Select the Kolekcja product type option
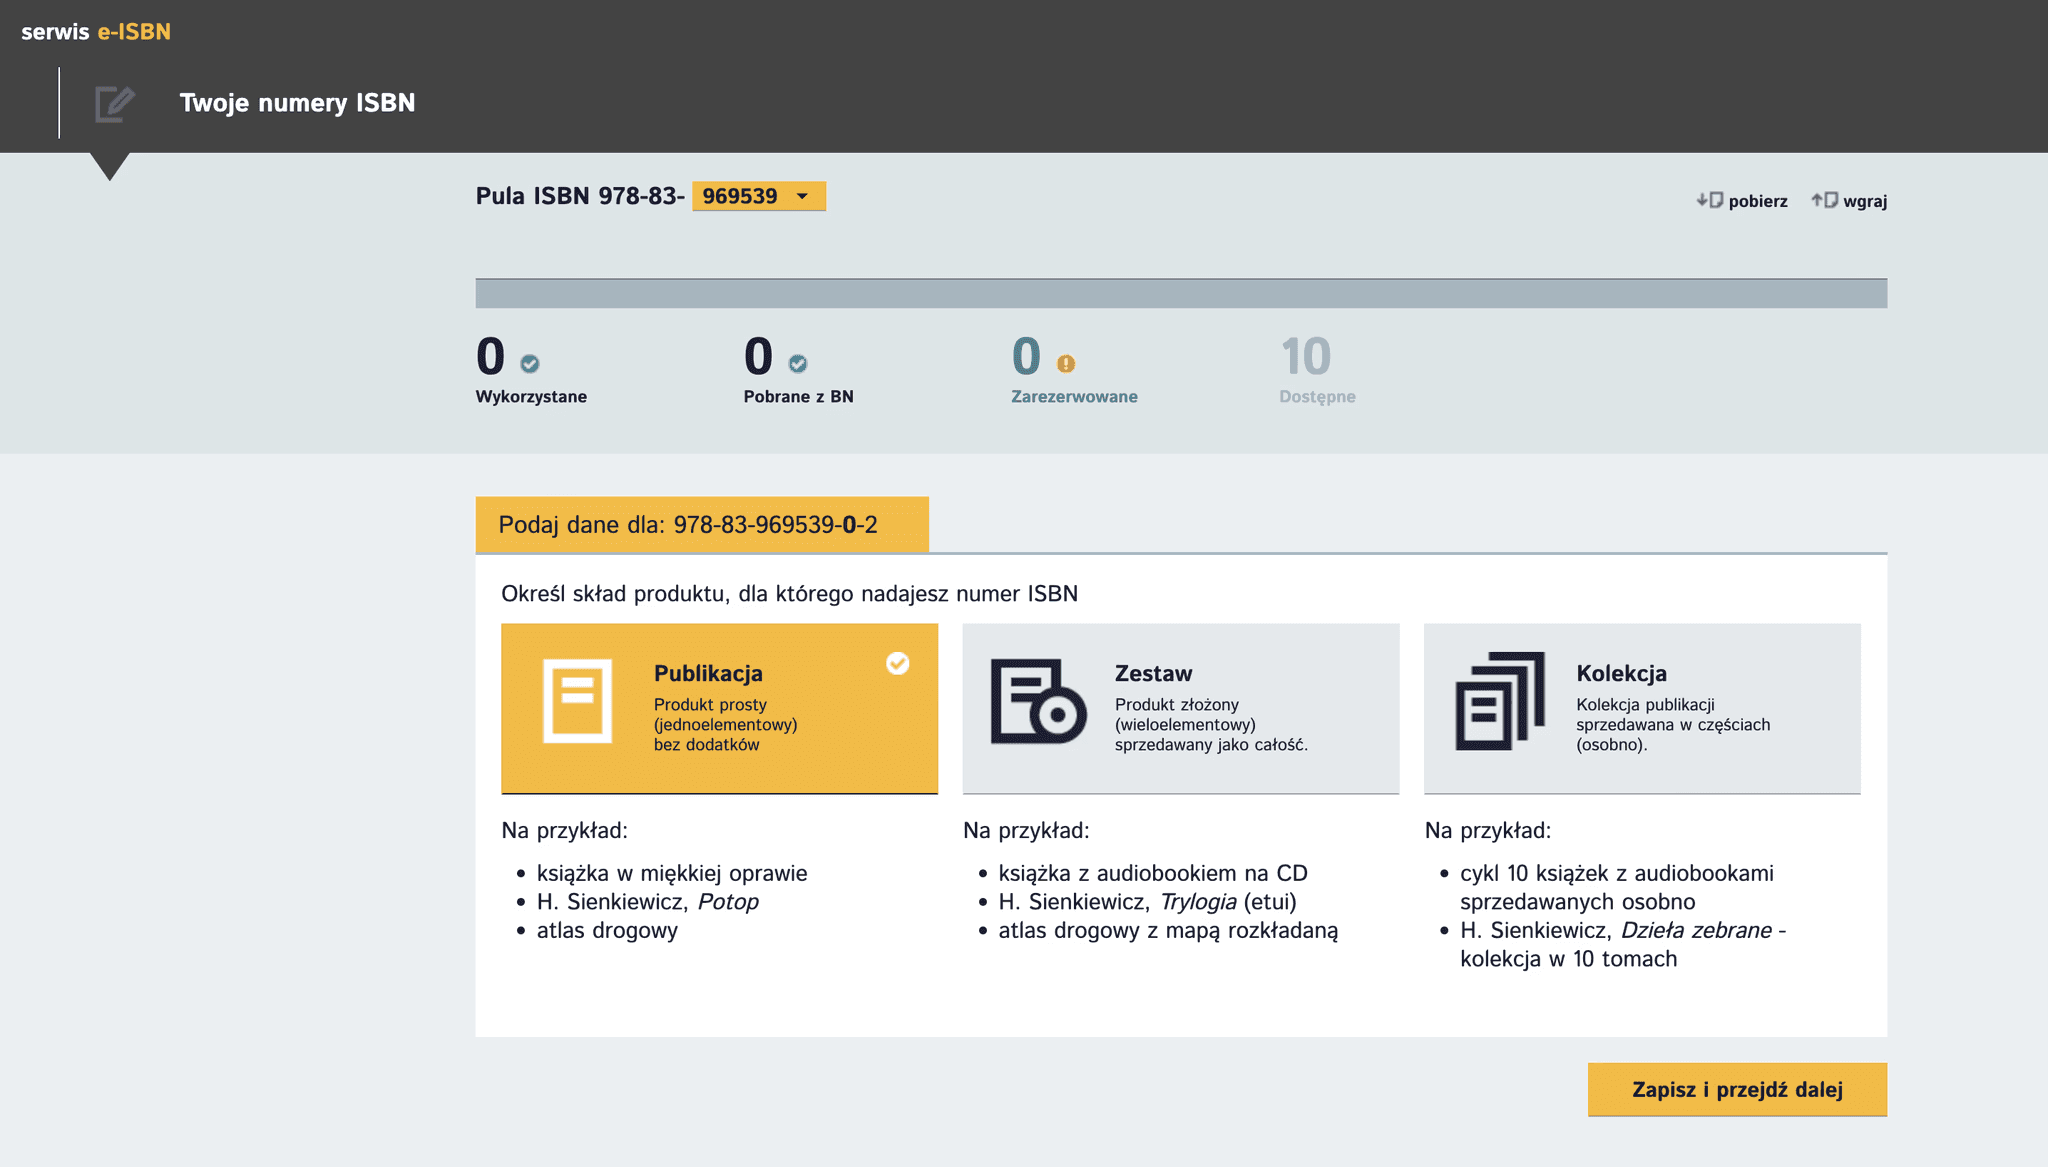Screen dimensions: 2048x1167 pos(1641,708)
